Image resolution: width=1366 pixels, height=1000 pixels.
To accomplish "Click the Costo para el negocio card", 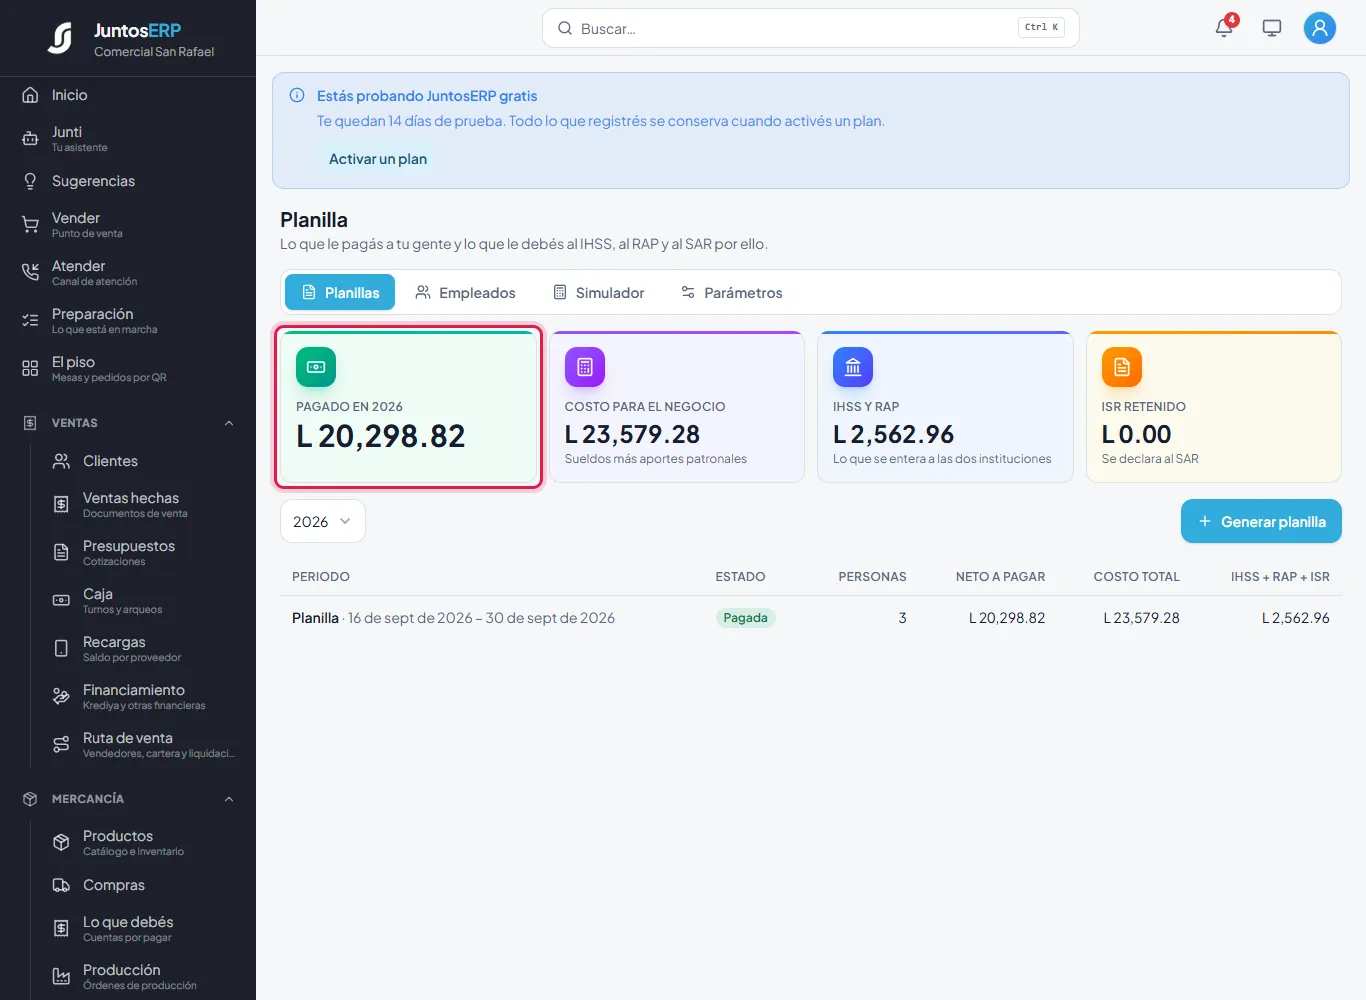I will (x=677, y=407).
